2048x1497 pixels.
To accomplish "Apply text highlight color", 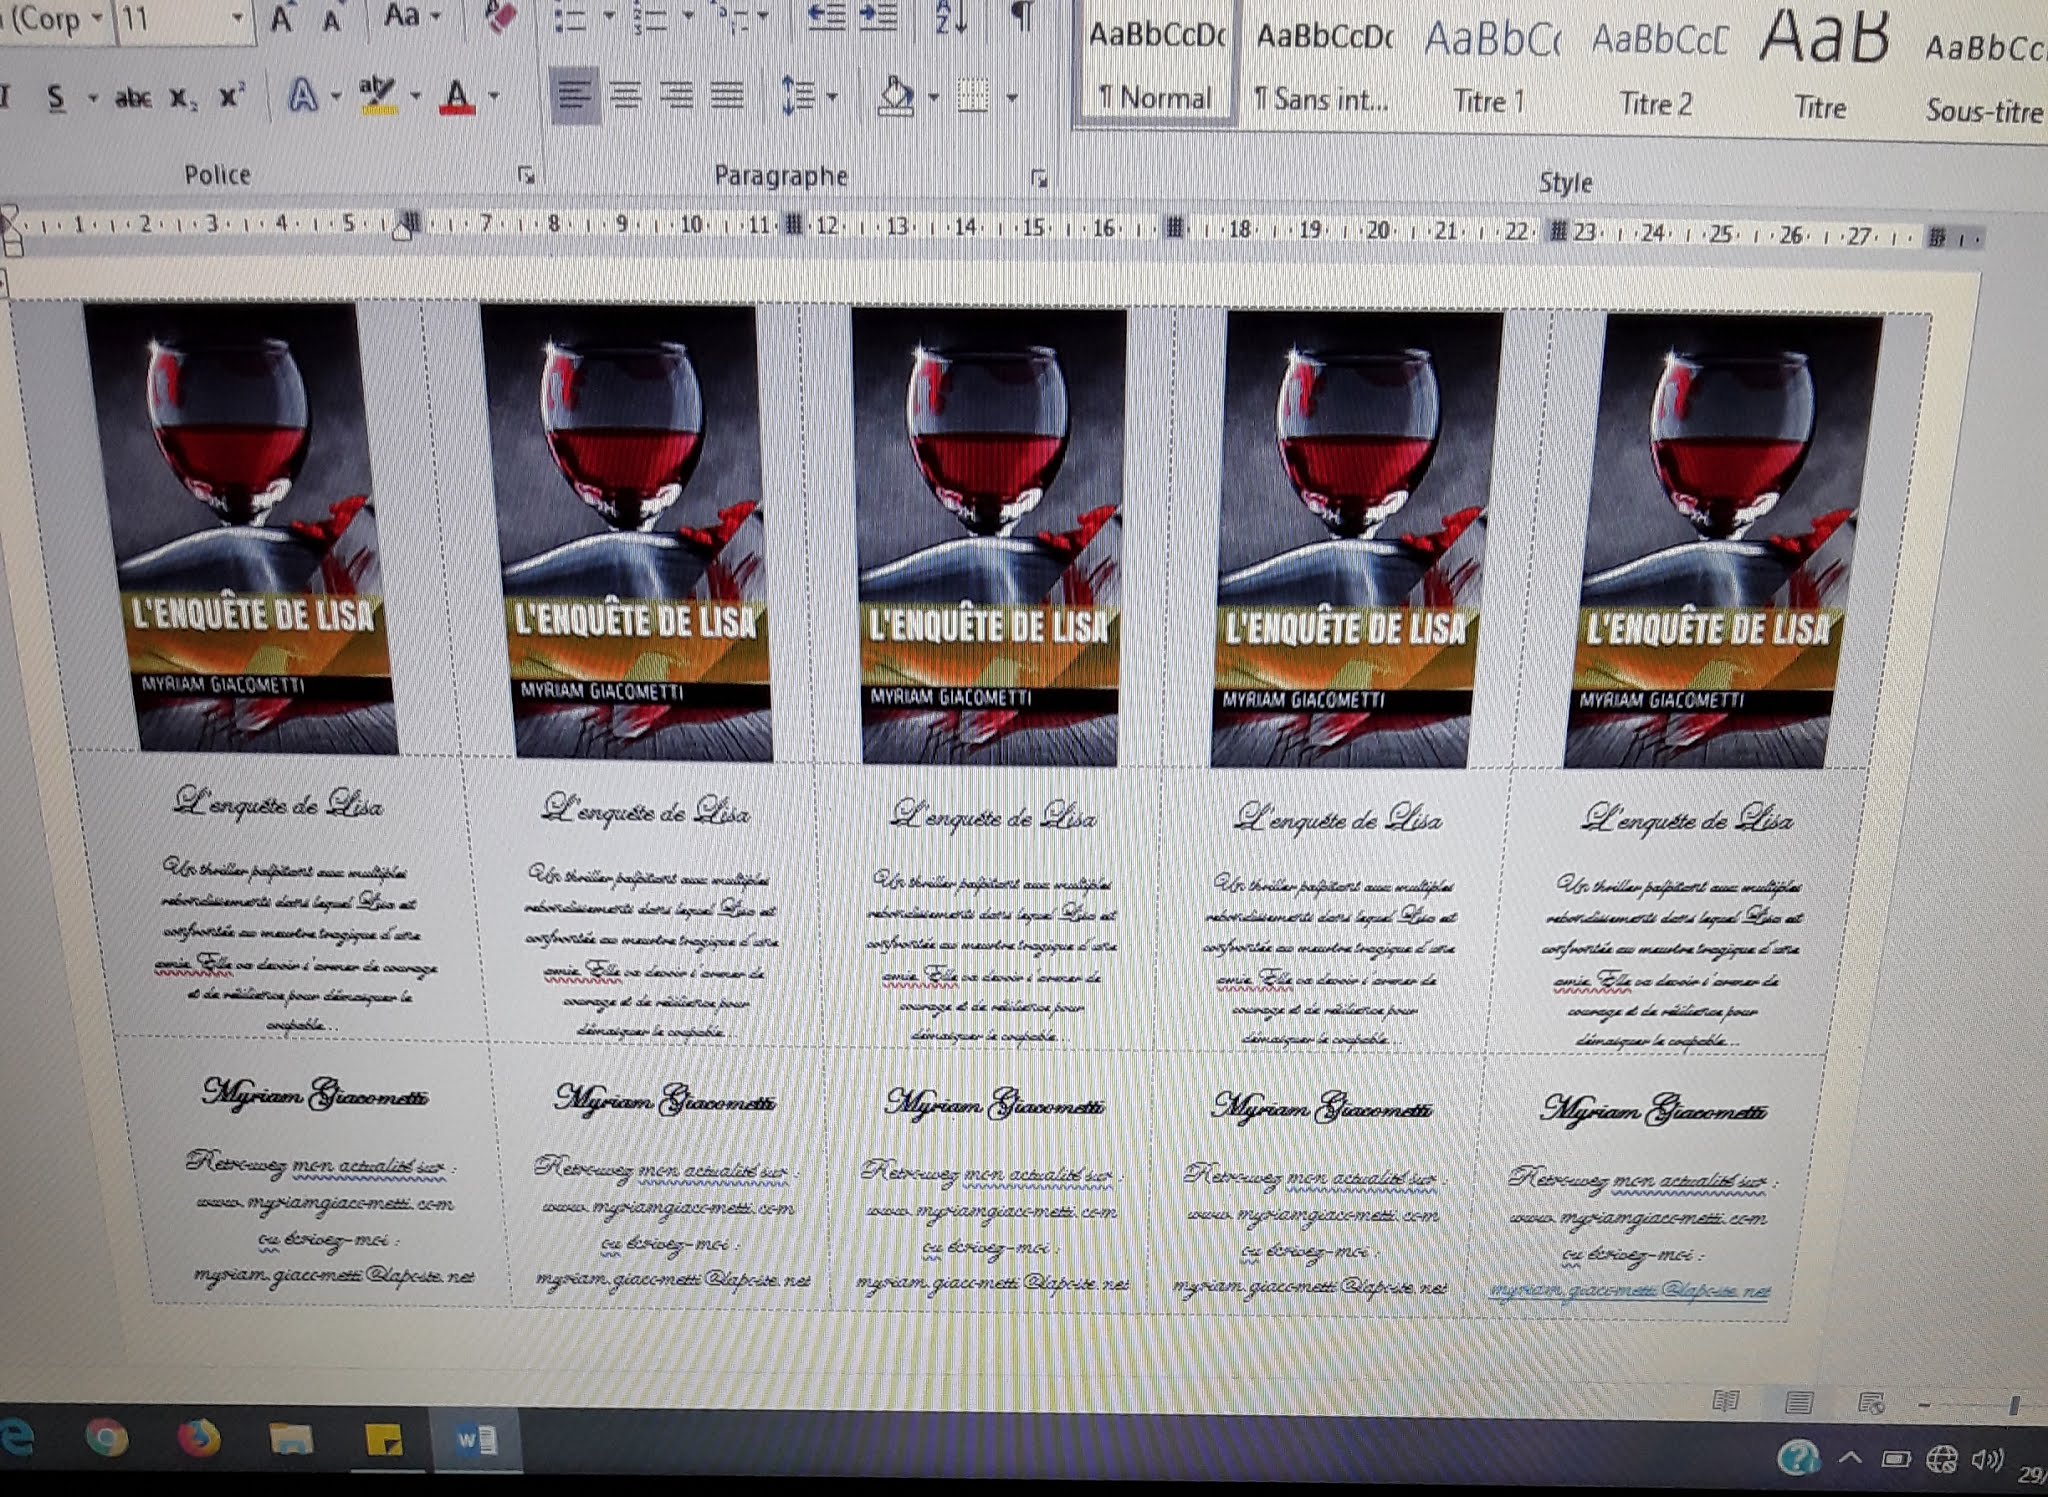I will (378, 95).
